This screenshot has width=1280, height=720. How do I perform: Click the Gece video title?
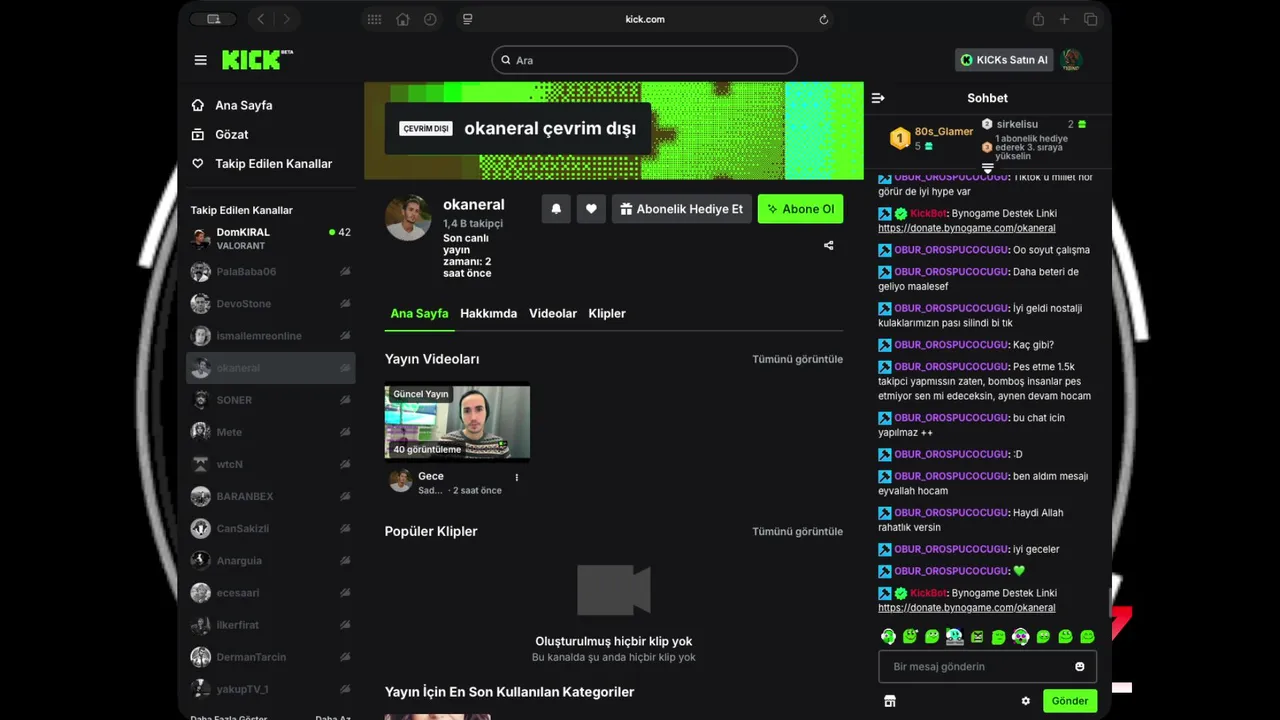pyautogui.click(x=431, y=476)
